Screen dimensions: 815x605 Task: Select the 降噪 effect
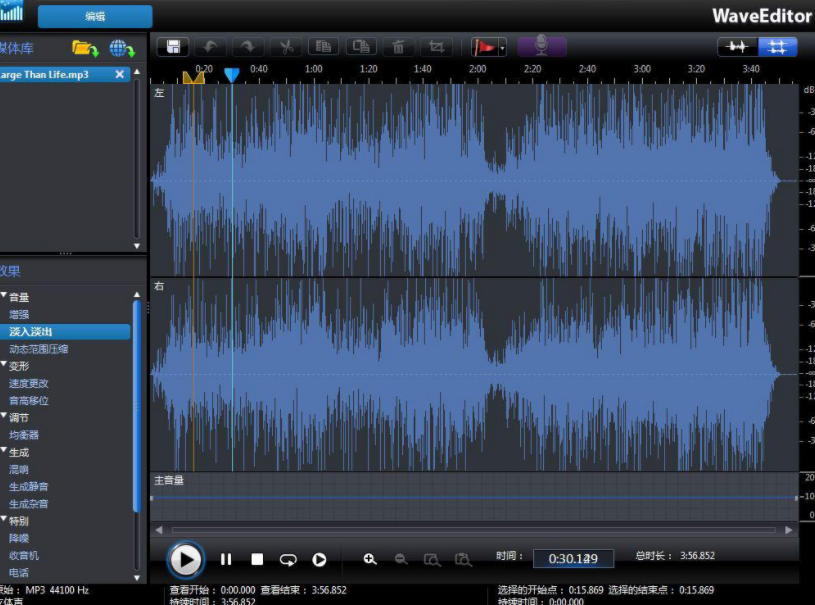[19, 538]
